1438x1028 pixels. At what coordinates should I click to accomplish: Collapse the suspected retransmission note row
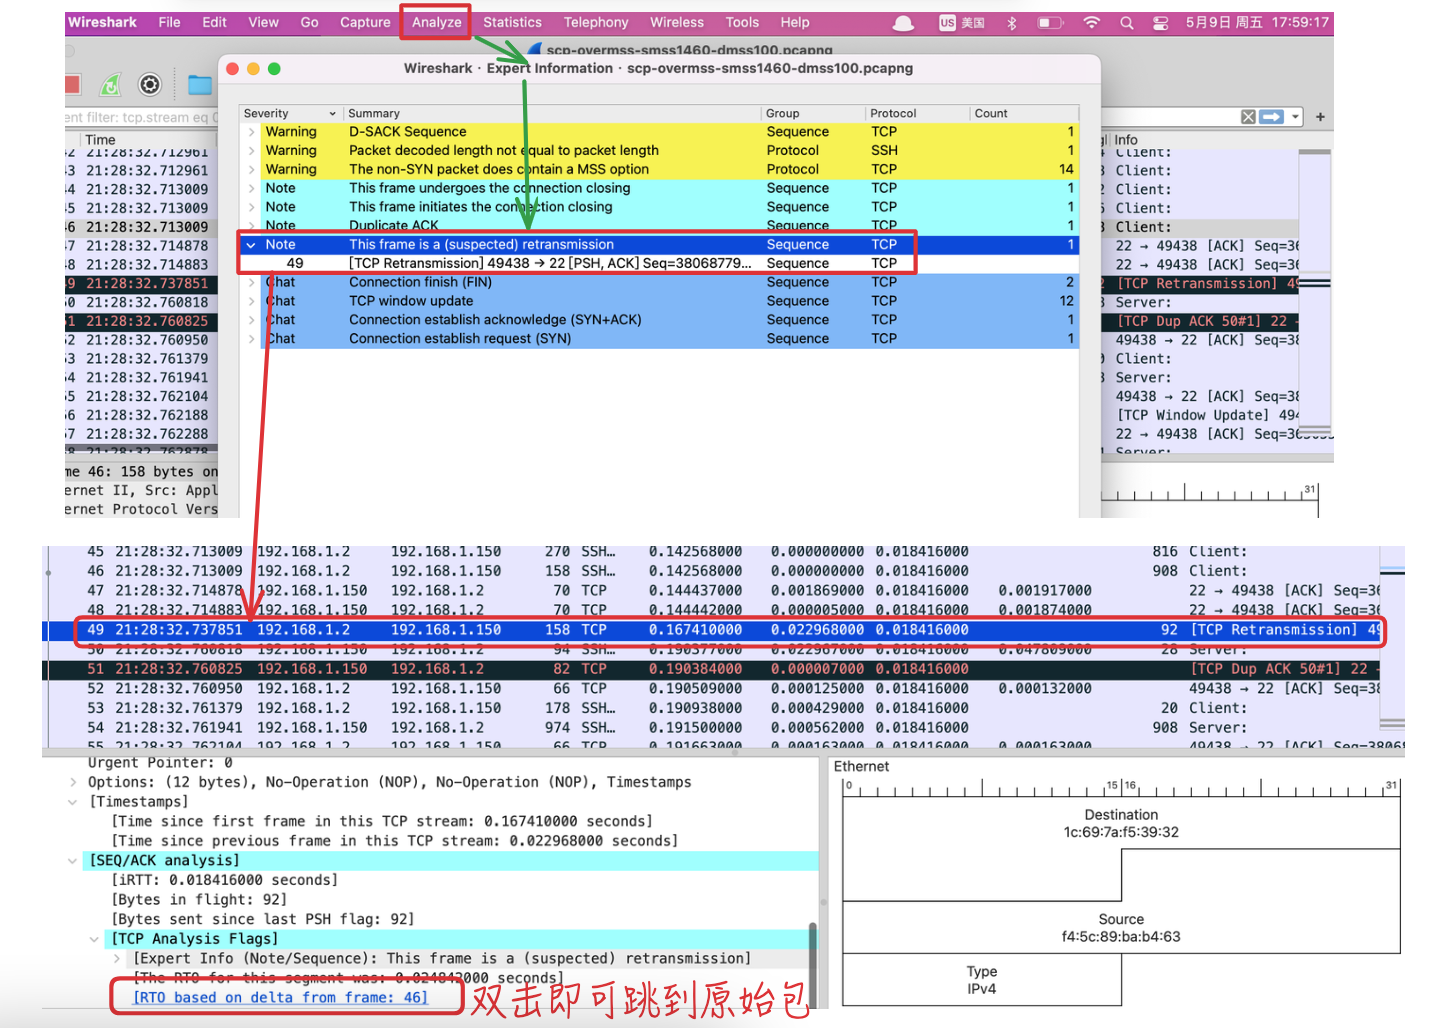coord(251,245)
